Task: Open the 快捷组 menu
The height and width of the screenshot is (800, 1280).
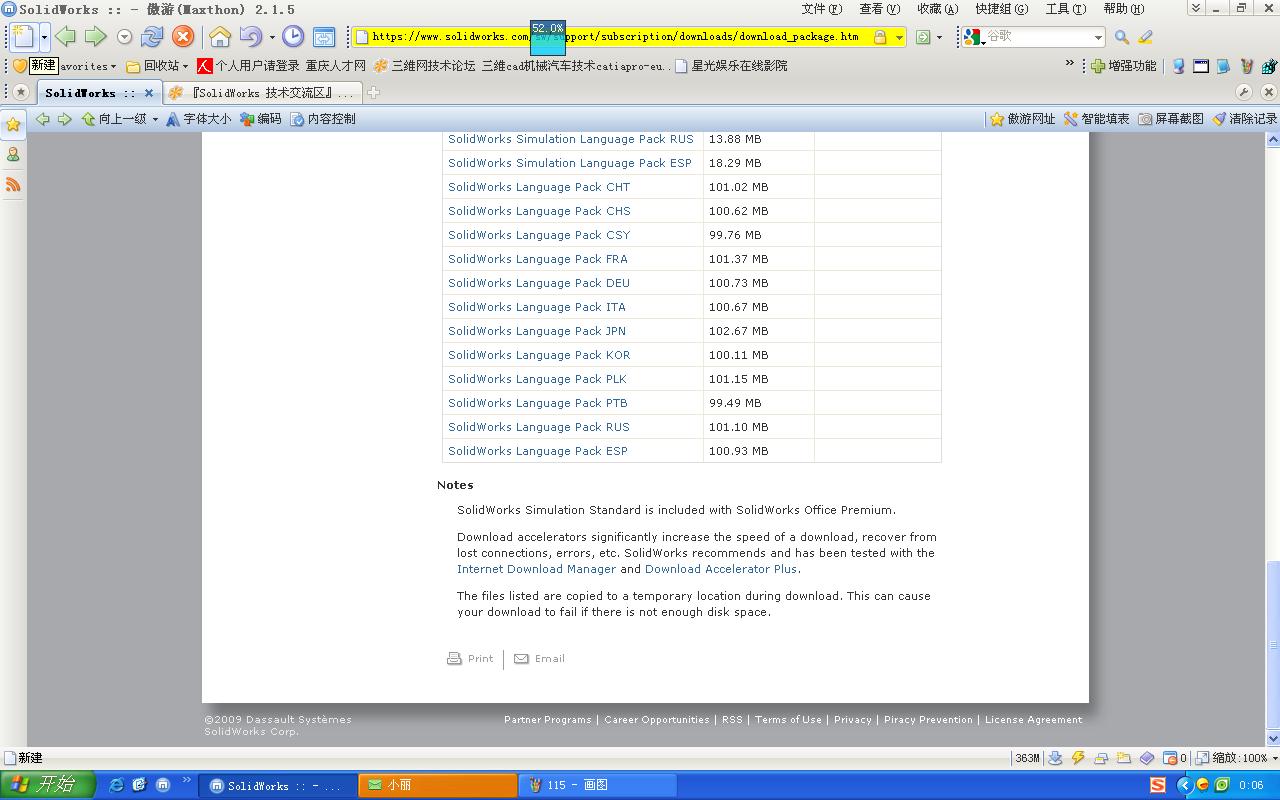Action: pos(1002,9)
